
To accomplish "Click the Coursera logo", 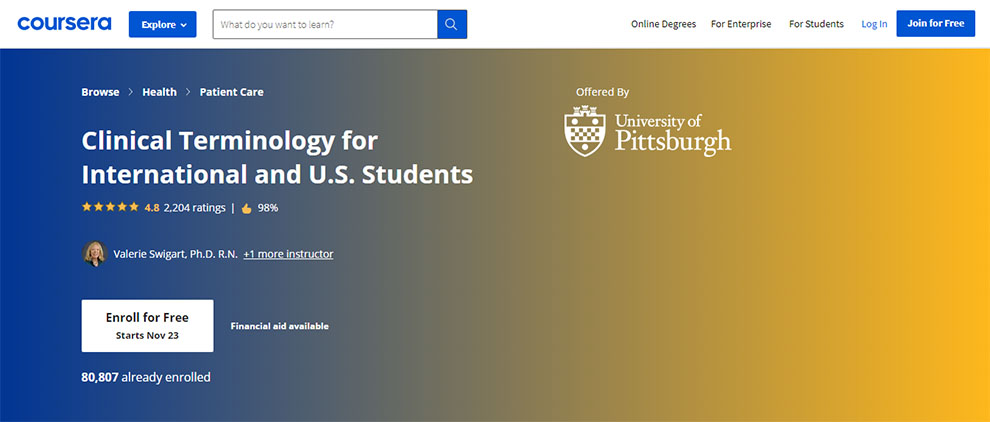I will [x=64, y=24].
